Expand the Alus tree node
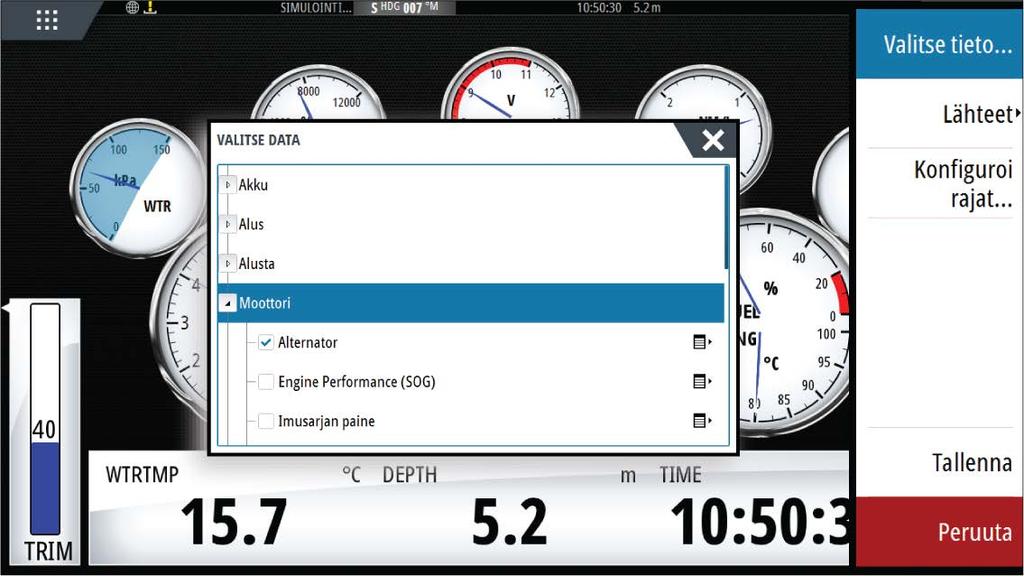The width and height of the screenshot is (1024, 576). click(227, 224)
